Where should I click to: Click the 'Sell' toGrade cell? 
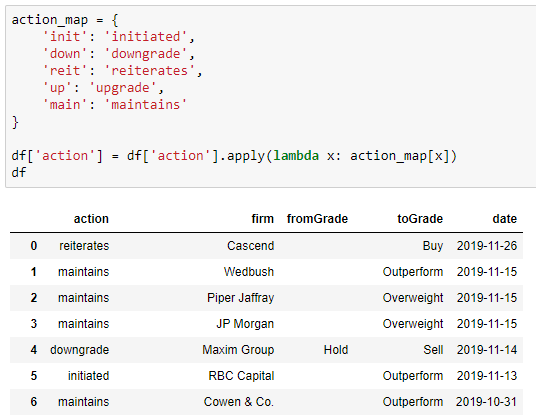point(433,350)
